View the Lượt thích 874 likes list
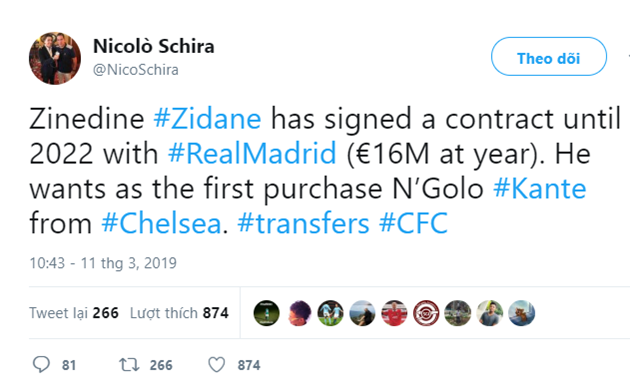 coord(179,313)
